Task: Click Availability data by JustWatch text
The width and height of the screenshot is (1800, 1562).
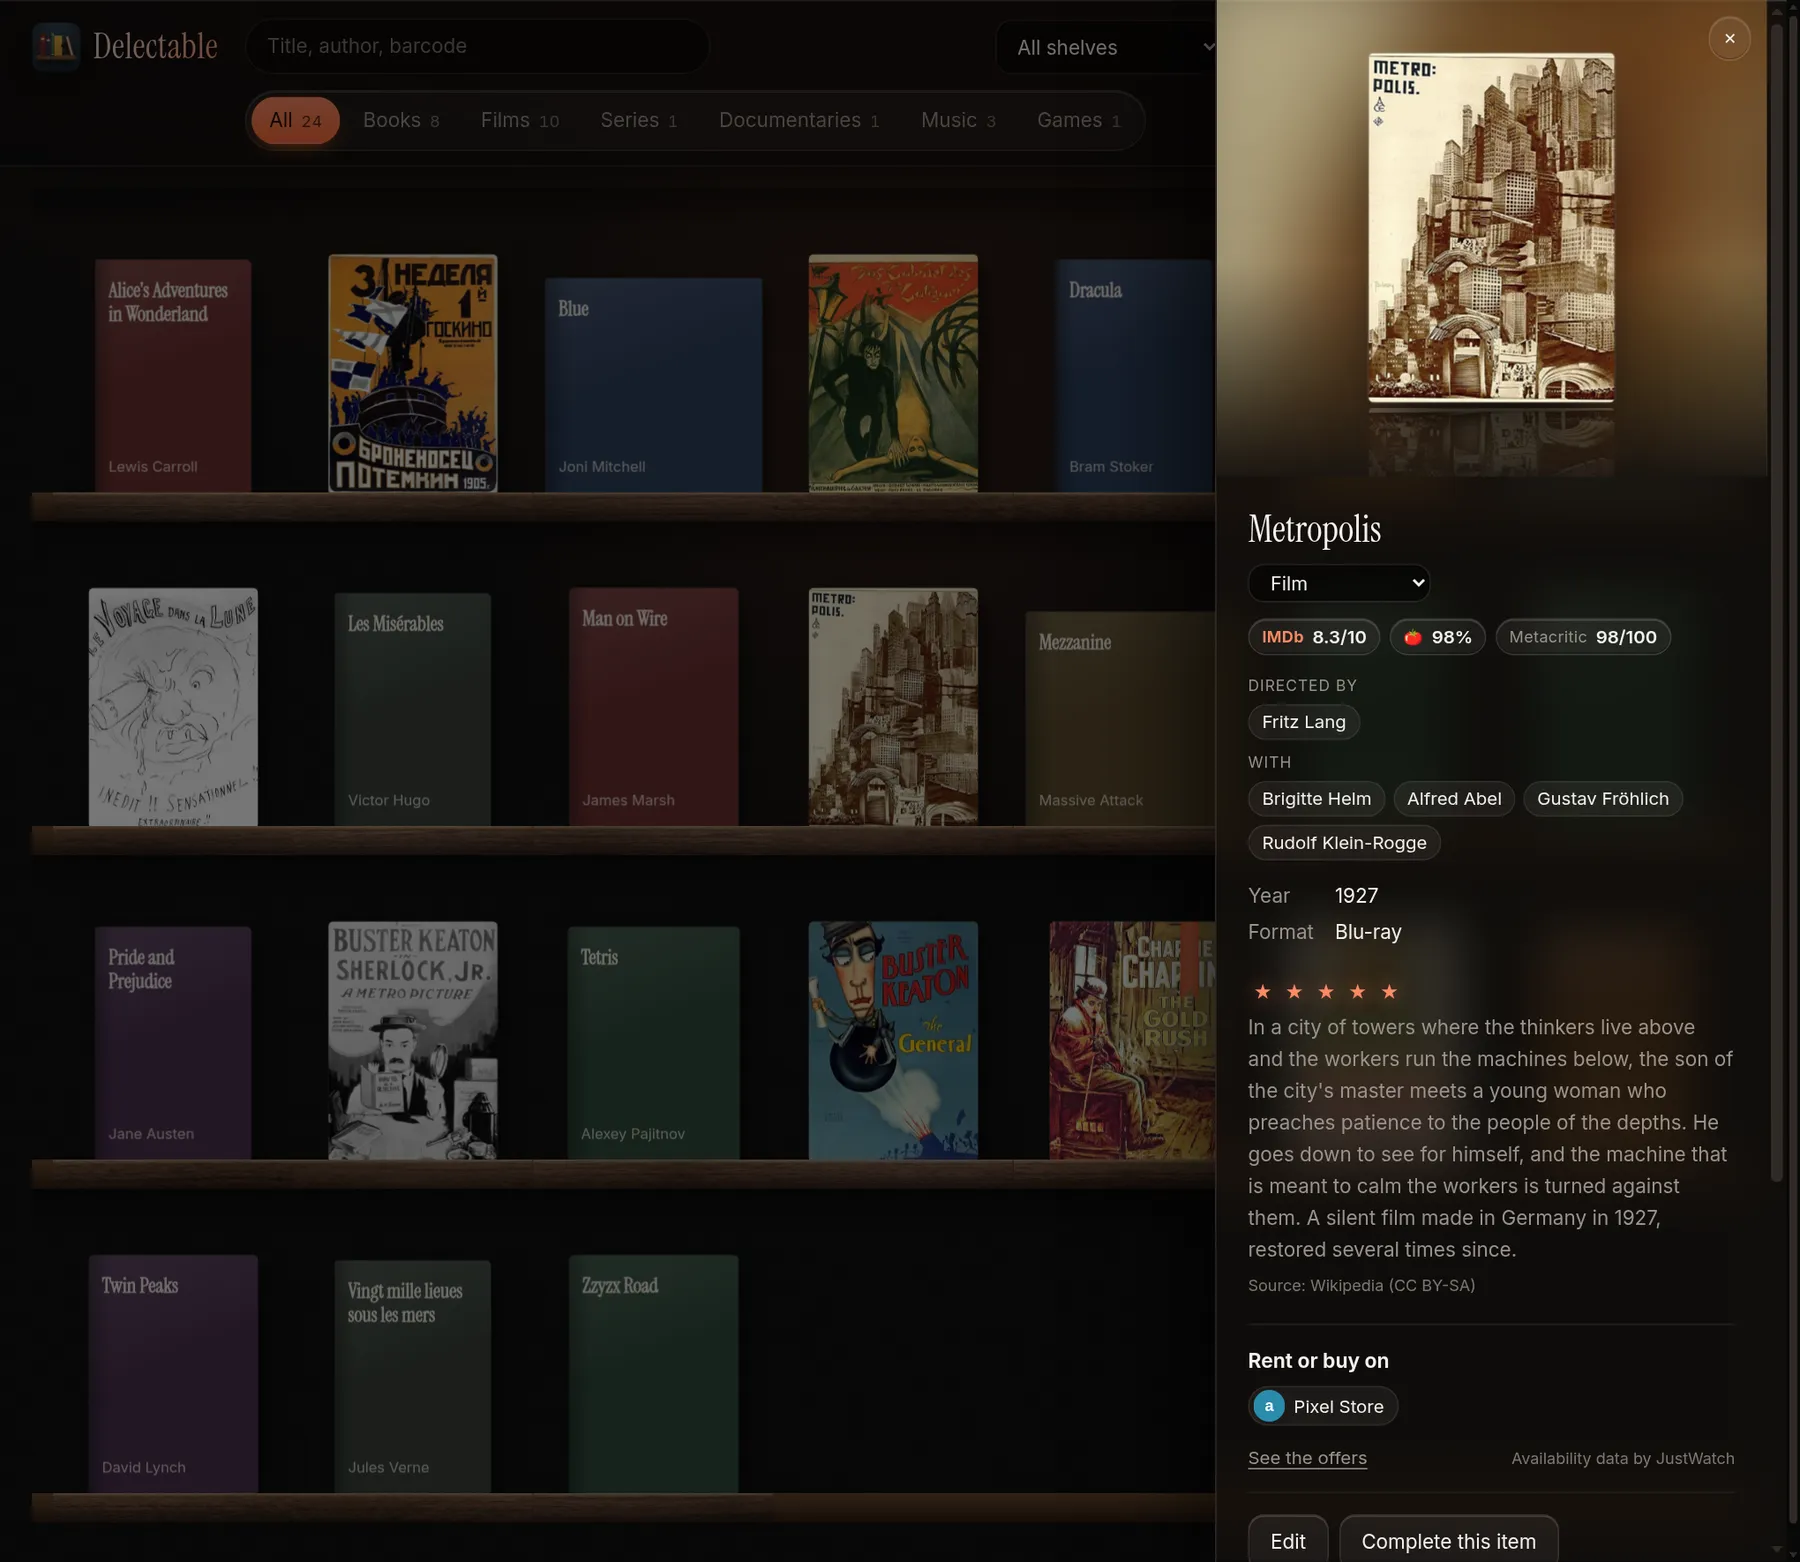Action: point(1623,1458)
